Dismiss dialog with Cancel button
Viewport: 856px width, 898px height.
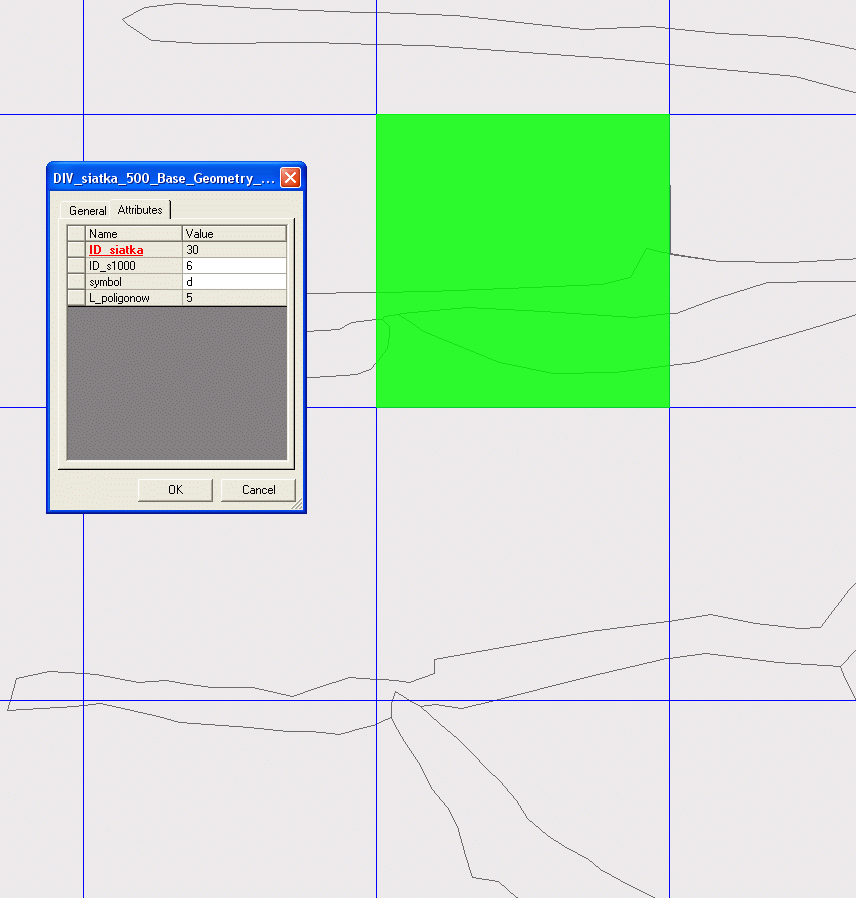[x=258, y=490]
